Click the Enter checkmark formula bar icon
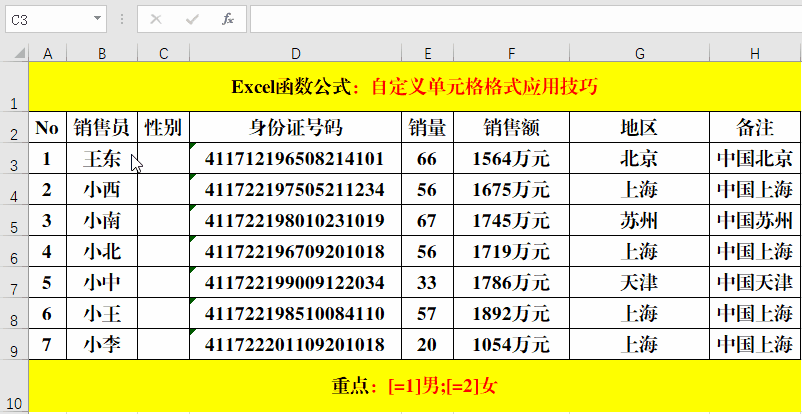Viewport: 802px width, 414px height. coord(192,19)
